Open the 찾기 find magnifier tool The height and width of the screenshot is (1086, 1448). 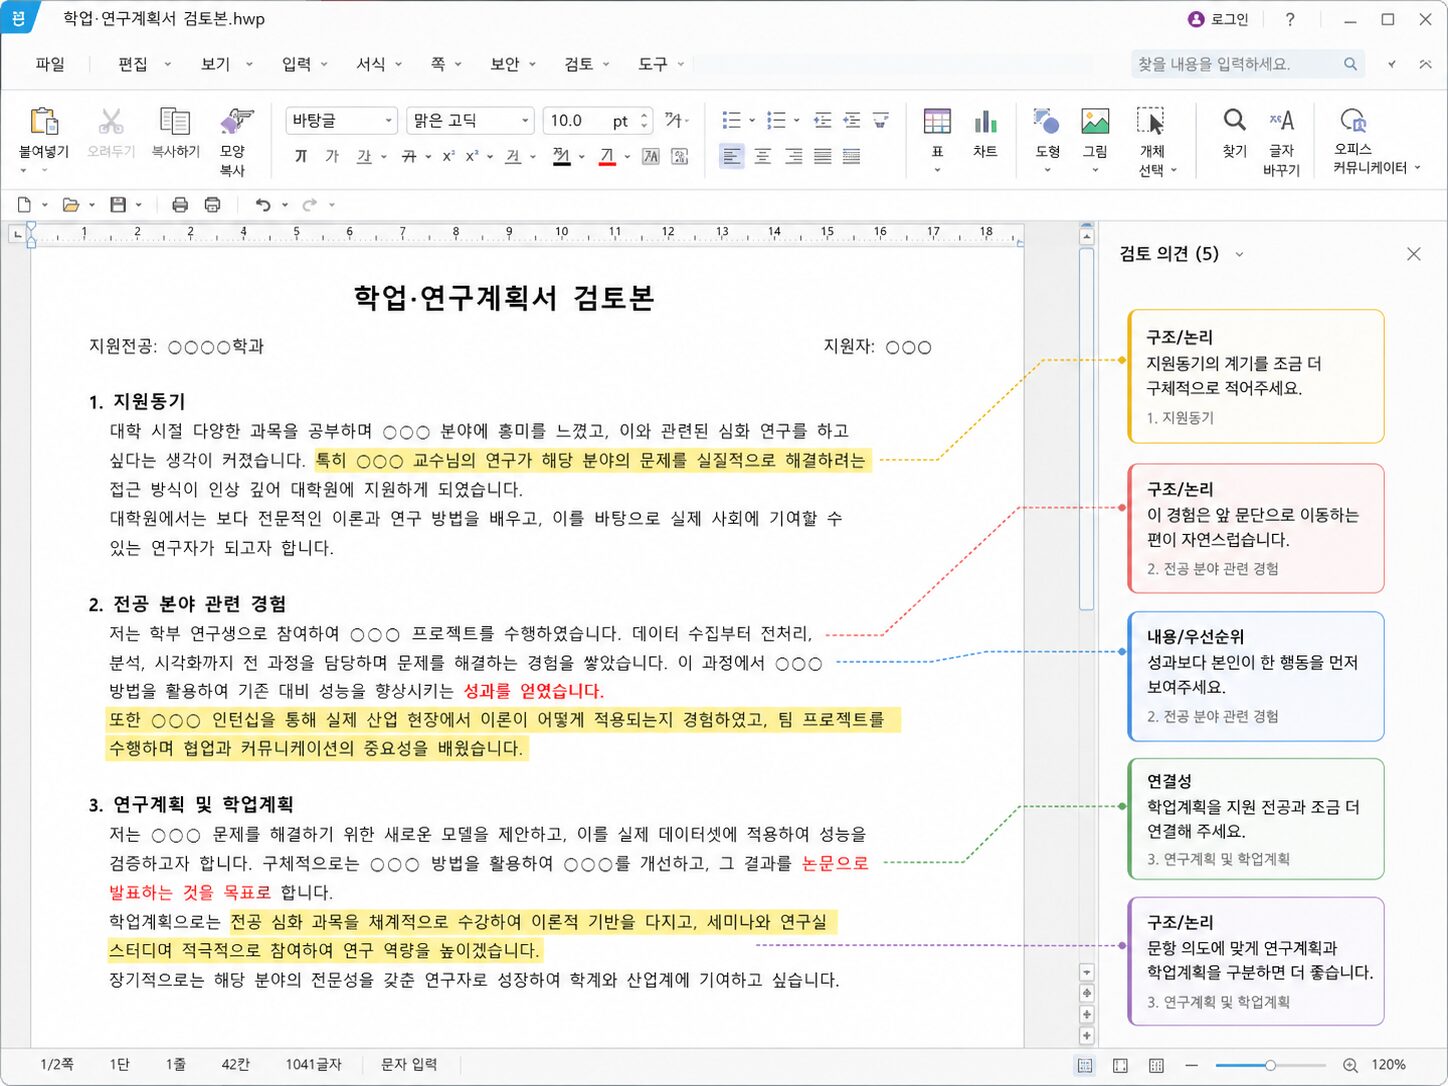1235,121
